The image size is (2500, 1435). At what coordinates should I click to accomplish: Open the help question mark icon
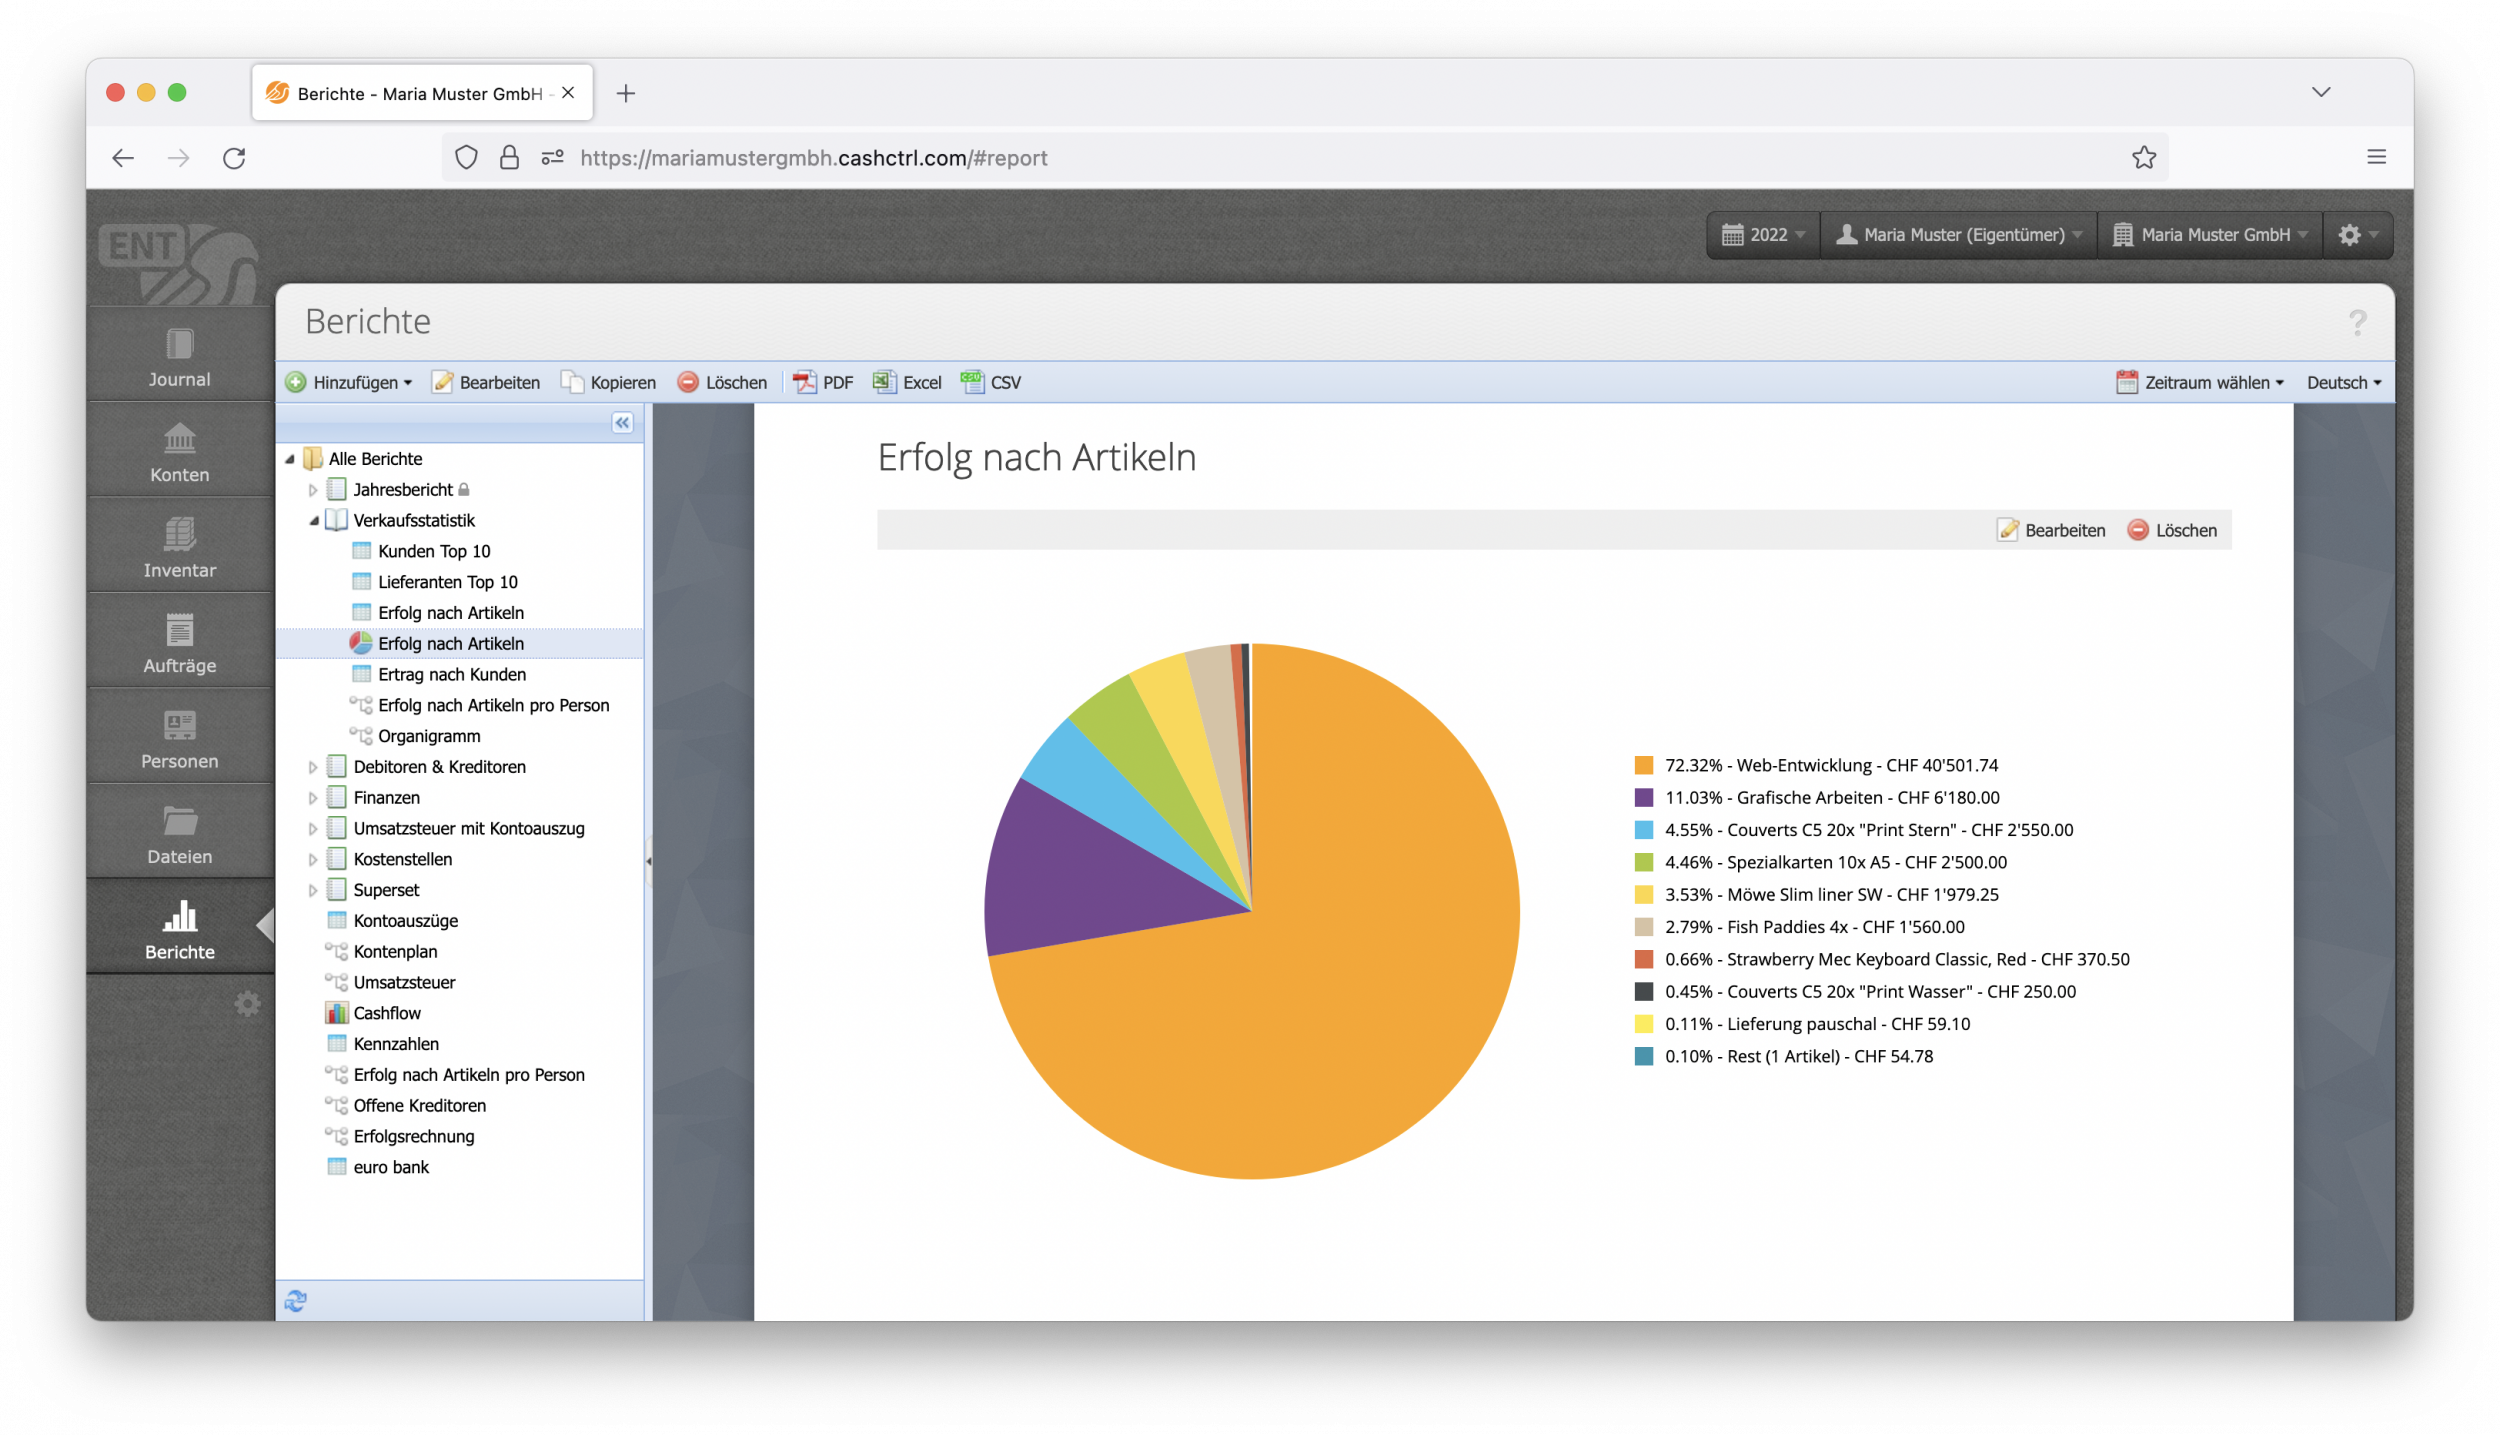2357,322
